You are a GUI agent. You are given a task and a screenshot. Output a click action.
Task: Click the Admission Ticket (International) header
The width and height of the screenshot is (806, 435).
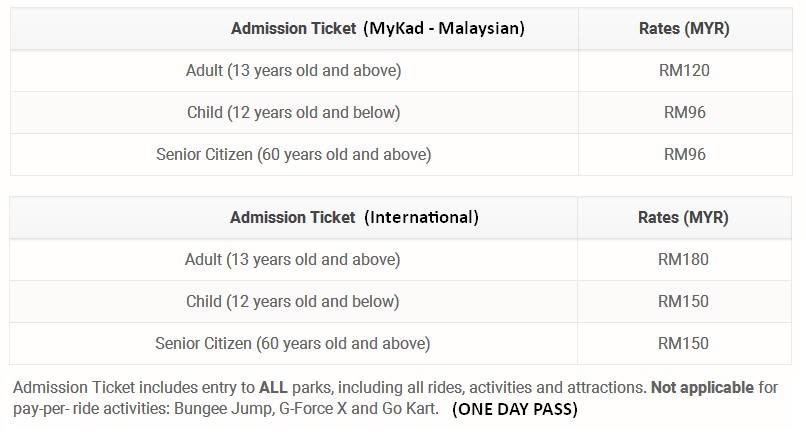tap(354, 218)
